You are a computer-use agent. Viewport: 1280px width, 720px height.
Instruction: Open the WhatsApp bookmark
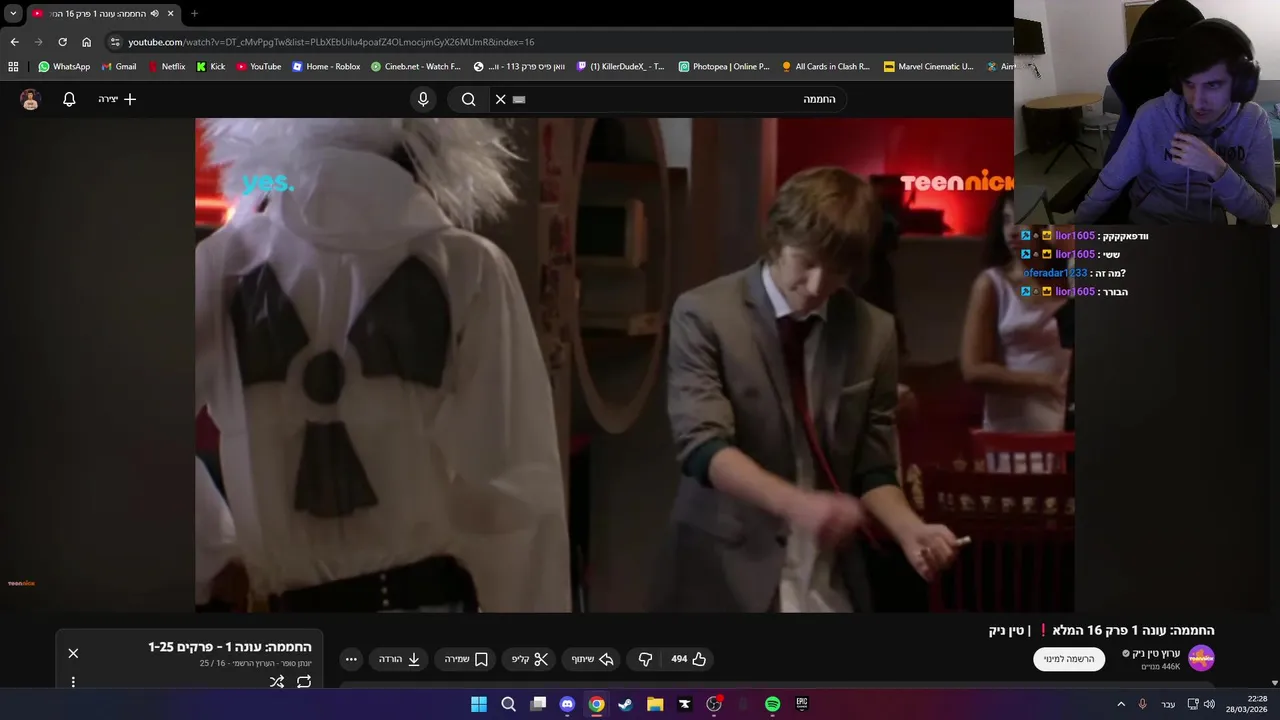click(x=64, y=67)
